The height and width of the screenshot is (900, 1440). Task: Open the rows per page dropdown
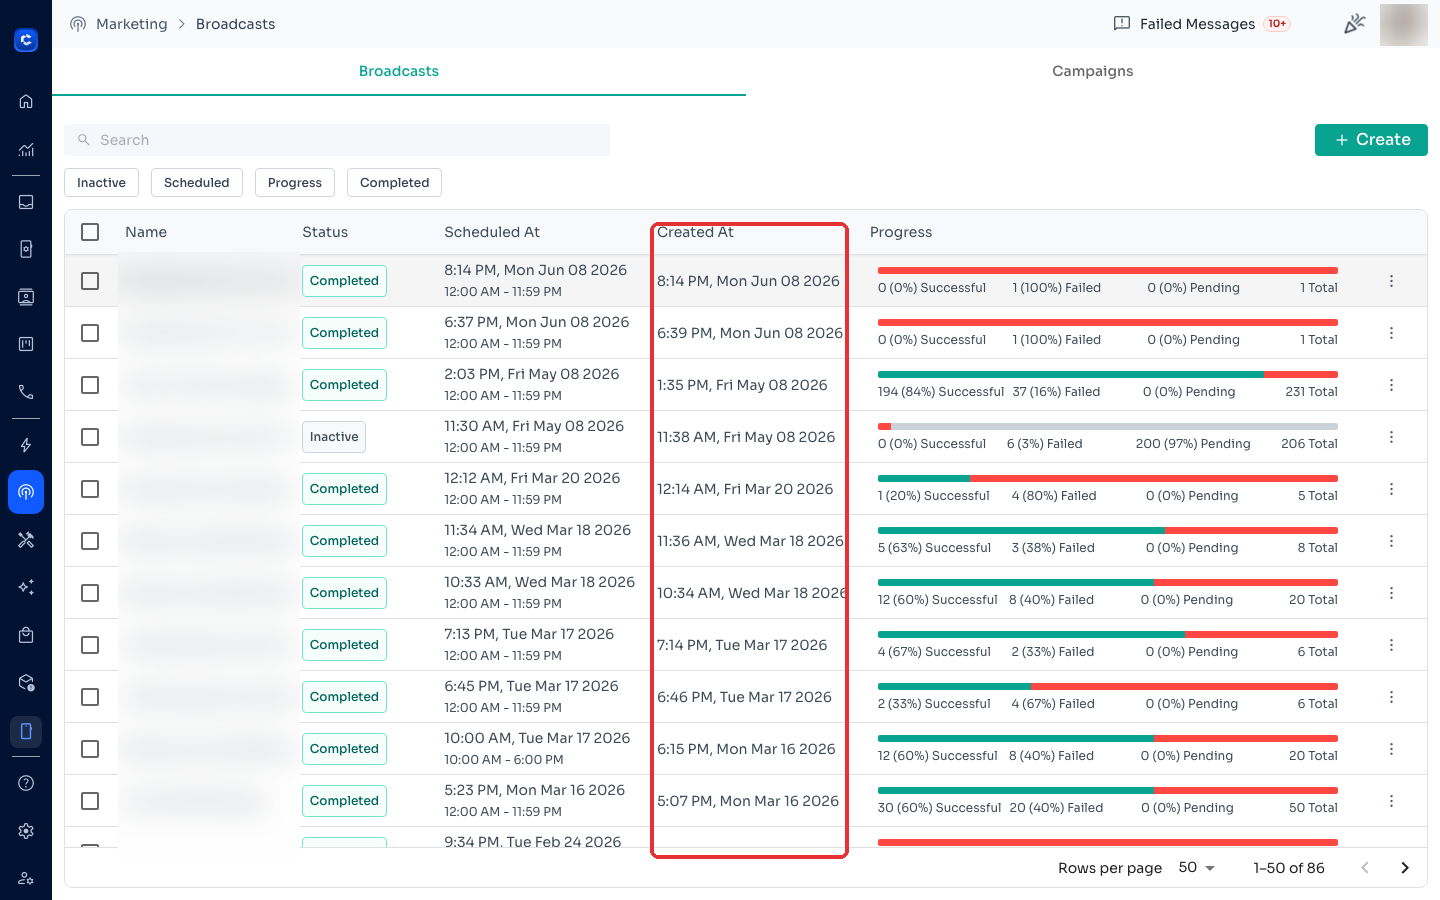(1196, 868)
